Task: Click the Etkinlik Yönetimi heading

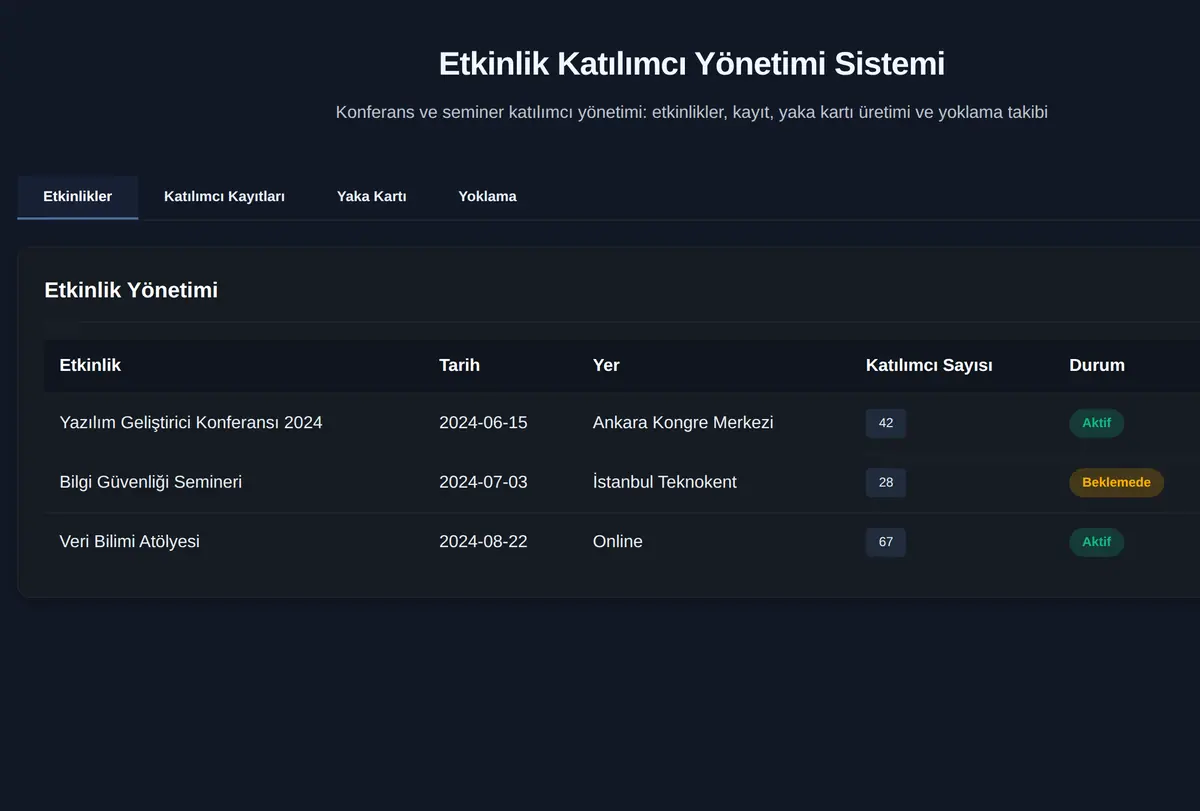Action: (131, 290)
